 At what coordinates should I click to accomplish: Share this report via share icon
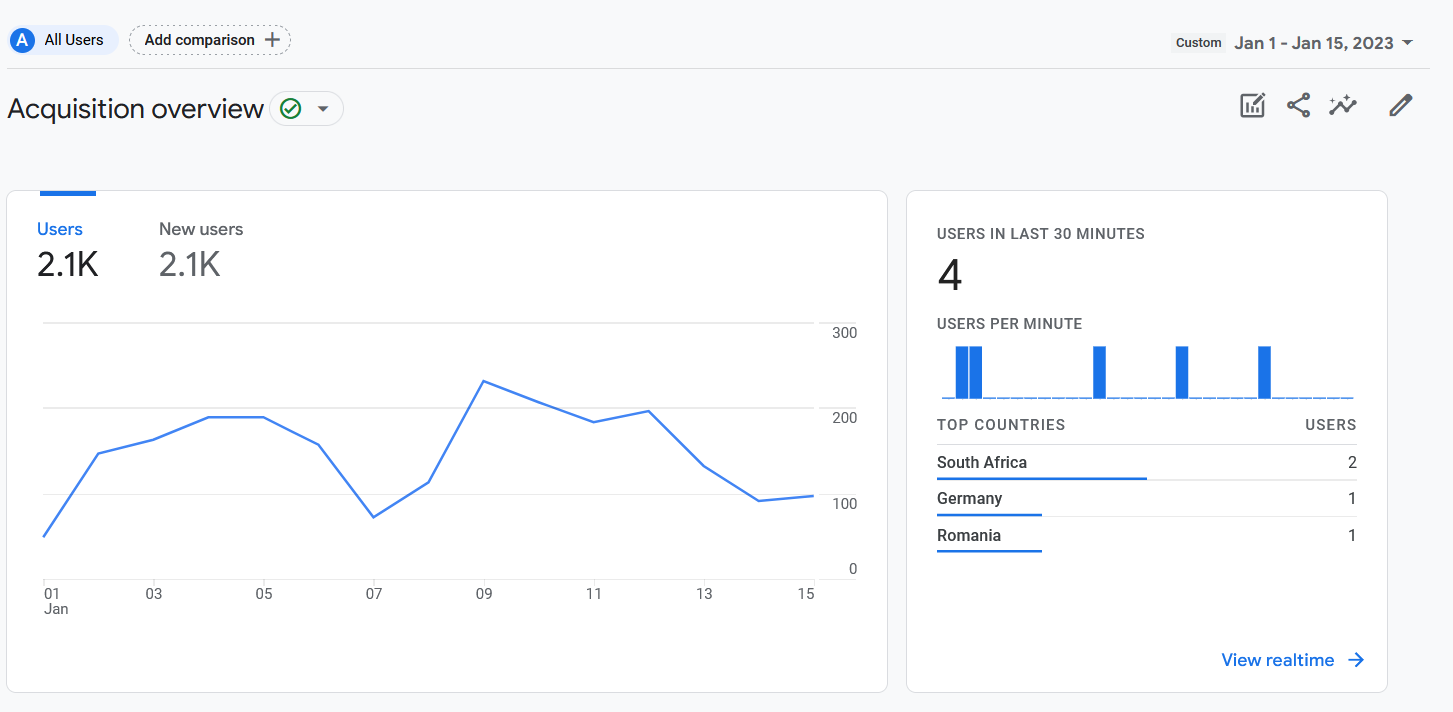coord(1298,106)
